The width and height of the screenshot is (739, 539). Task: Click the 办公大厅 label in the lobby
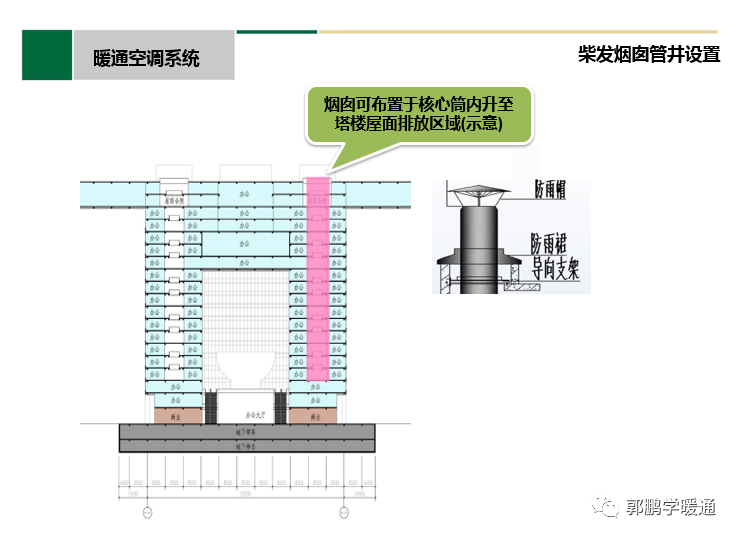[x=255, y=415]
